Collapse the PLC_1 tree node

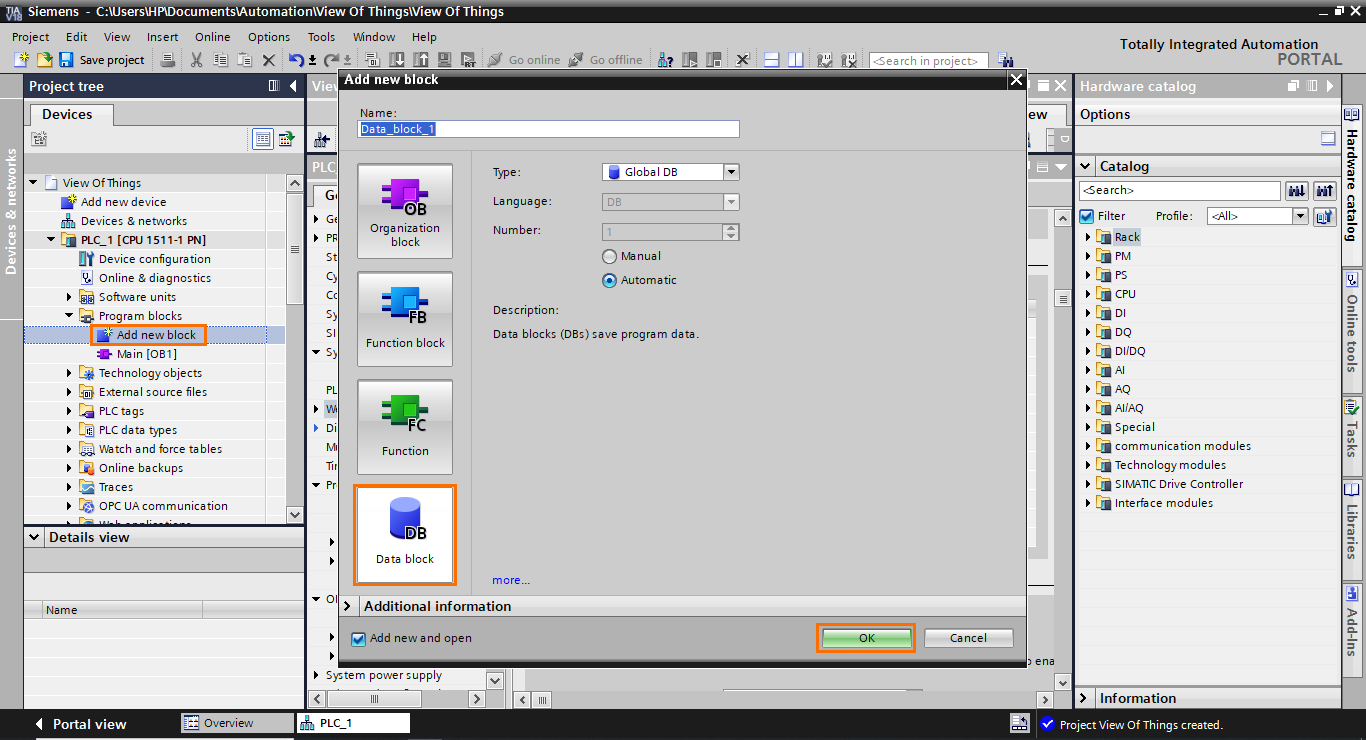[52, 240]
